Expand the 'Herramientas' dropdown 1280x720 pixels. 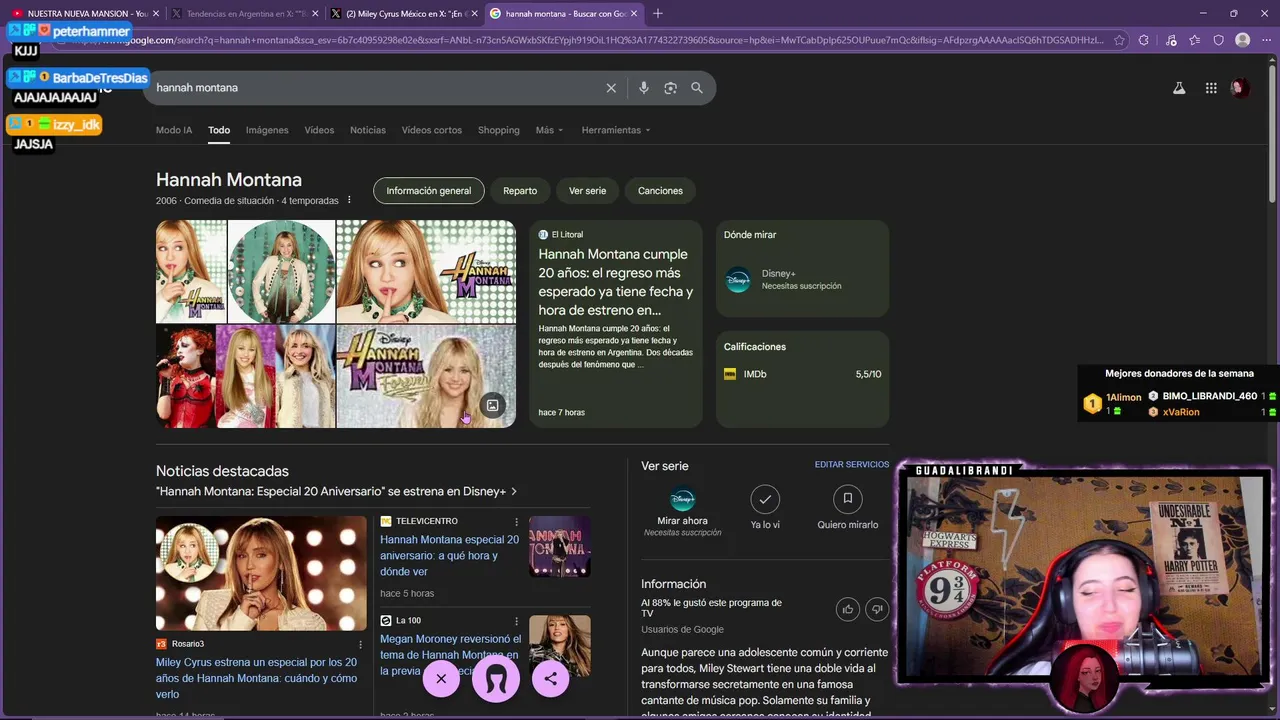[616, 130]
